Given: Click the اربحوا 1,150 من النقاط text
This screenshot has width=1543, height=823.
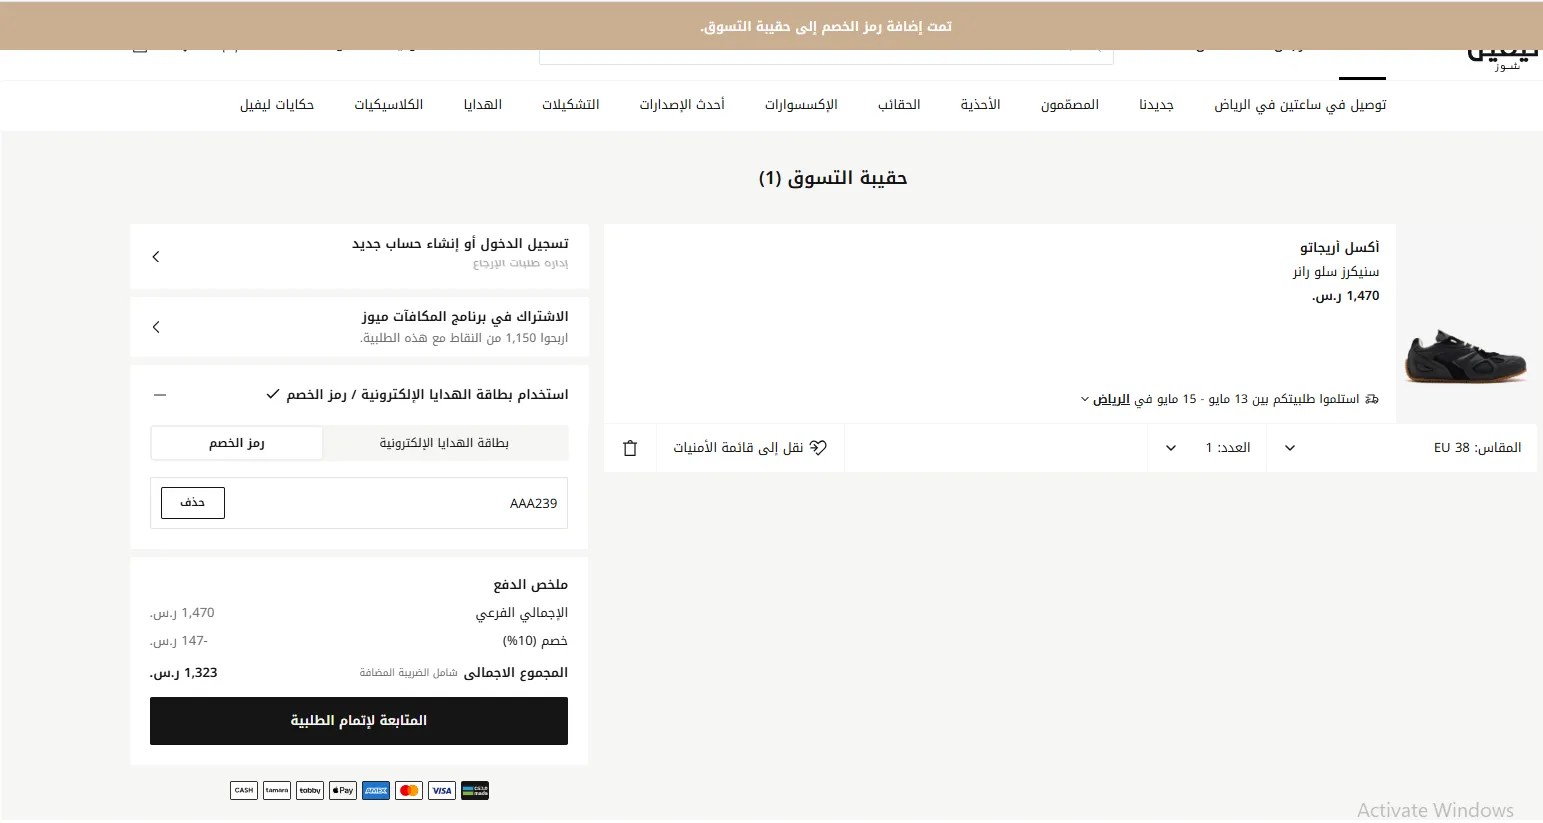Looking at the screenshot, I should (464, 338).
